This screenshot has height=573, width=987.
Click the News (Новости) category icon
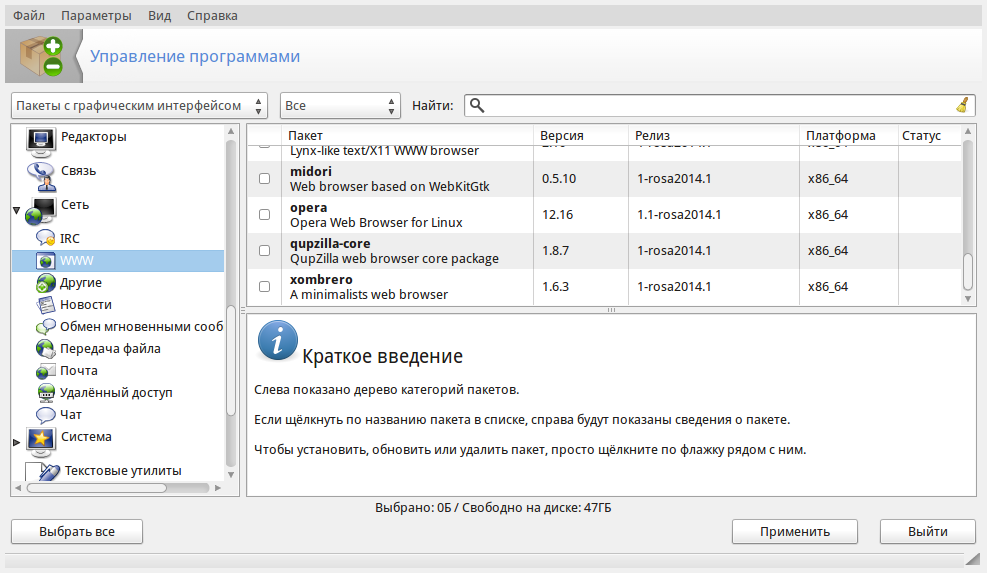pyautogui.click(x=46, y=305)
